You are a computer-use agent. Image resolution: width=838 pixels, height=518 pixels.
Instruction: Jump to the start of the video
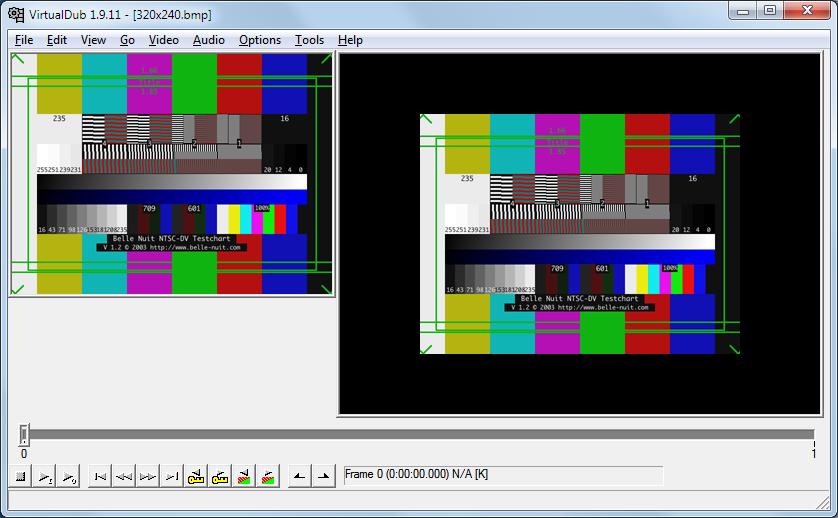pyautogui.click(x=100, y=476)
